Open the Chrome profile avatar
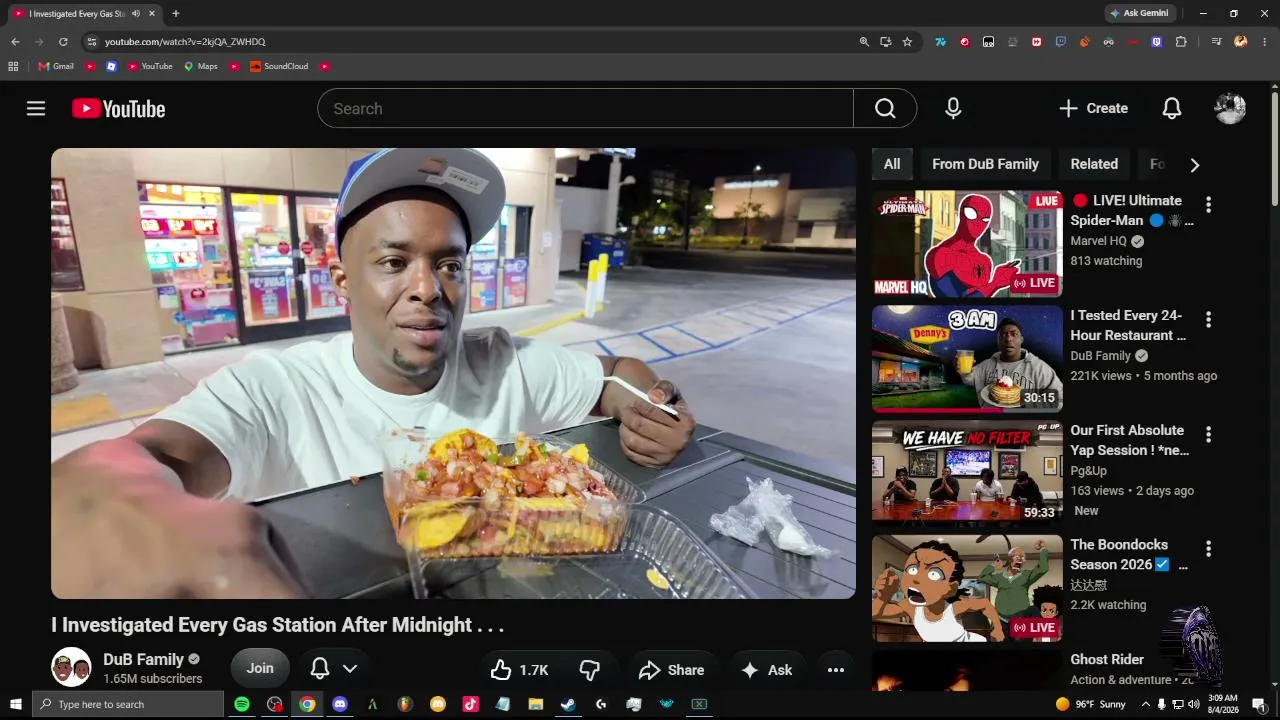 point(1240,42)
